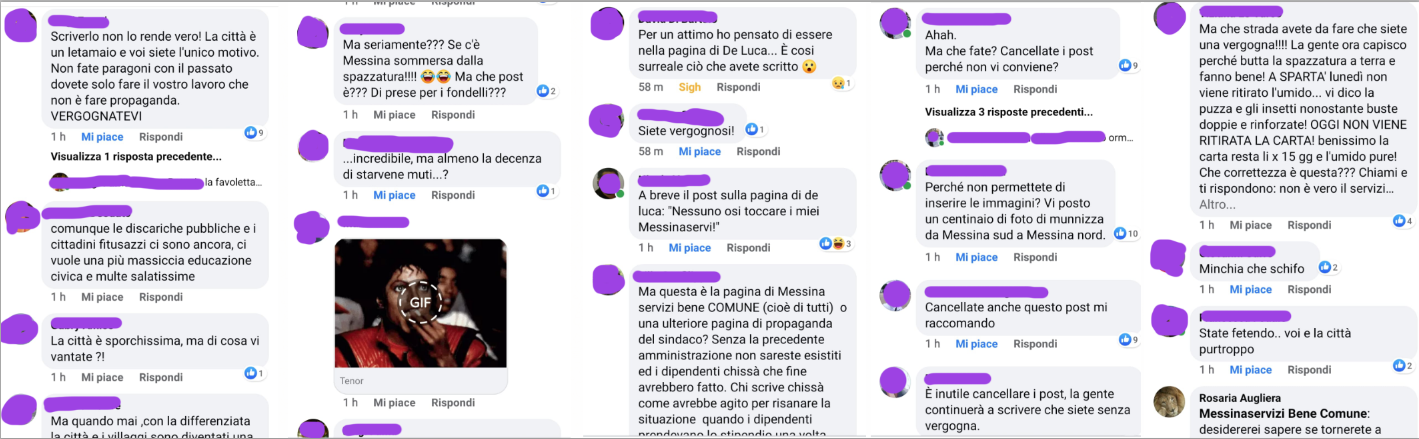
Task: Click 'Mi piace' under 'Cancellate anche questo post'
Action: tap(976, 344)
